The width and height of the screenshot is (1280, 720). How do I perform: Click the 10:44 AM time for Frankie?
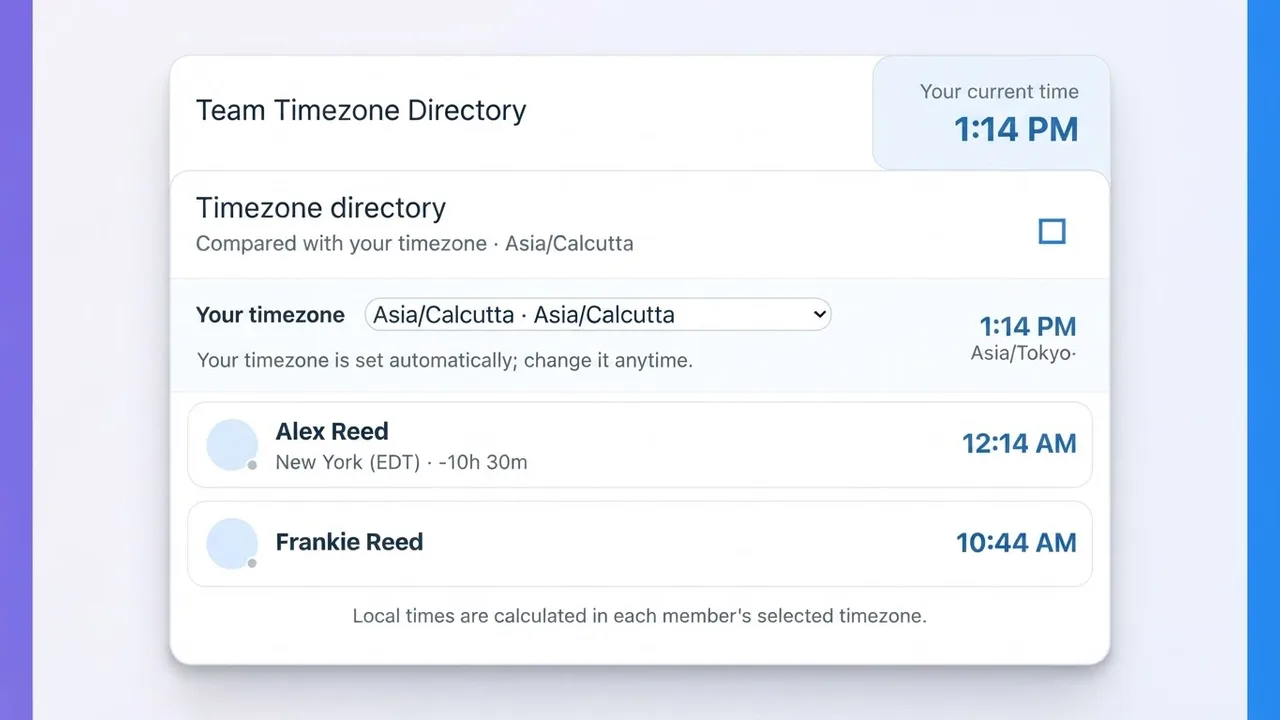click(x=1016, y=543)
